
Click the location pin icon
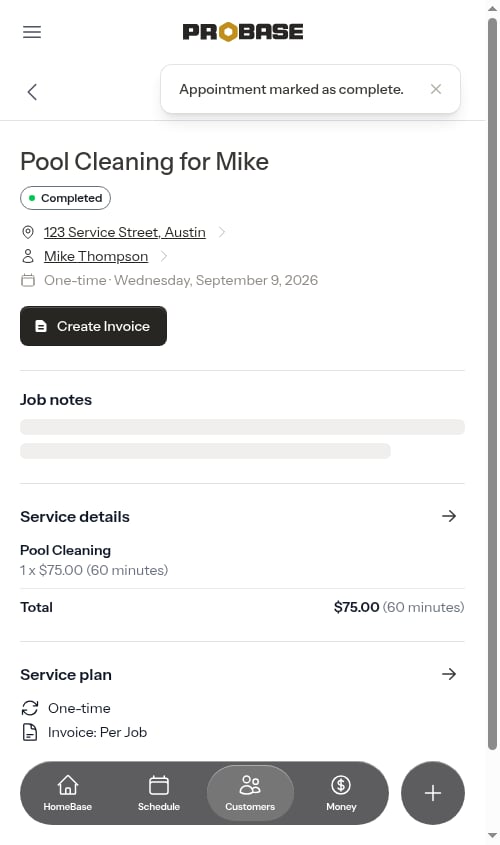click(27, 232)
